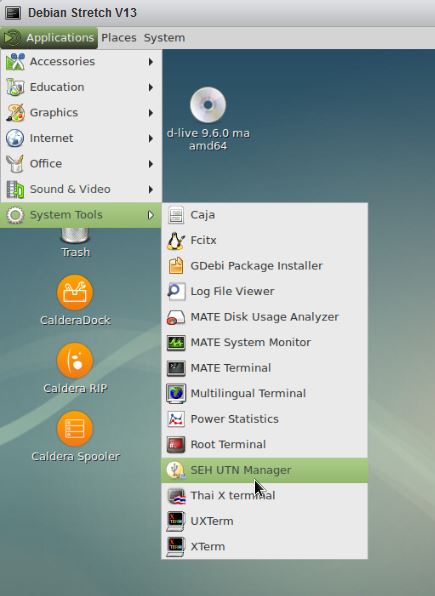Launch SEH UTN Manager from the menu
The height and width of the screenshot is (596, 435).
[265, 470]
